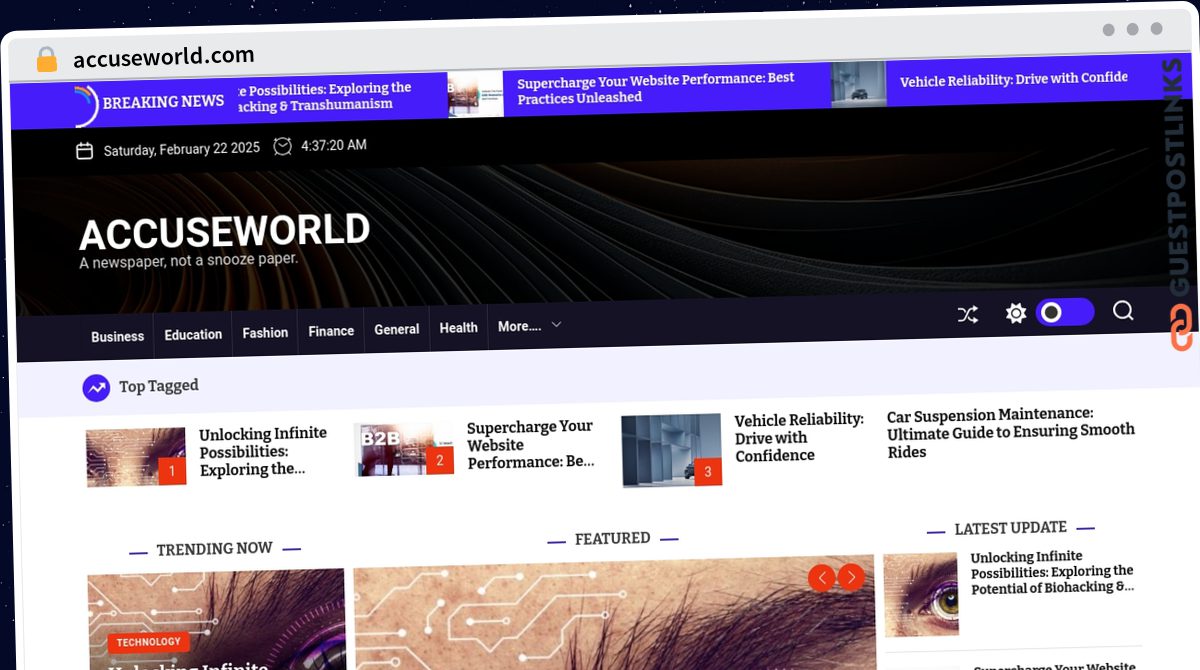Go to next featured slide arrow

click(851, 577)
